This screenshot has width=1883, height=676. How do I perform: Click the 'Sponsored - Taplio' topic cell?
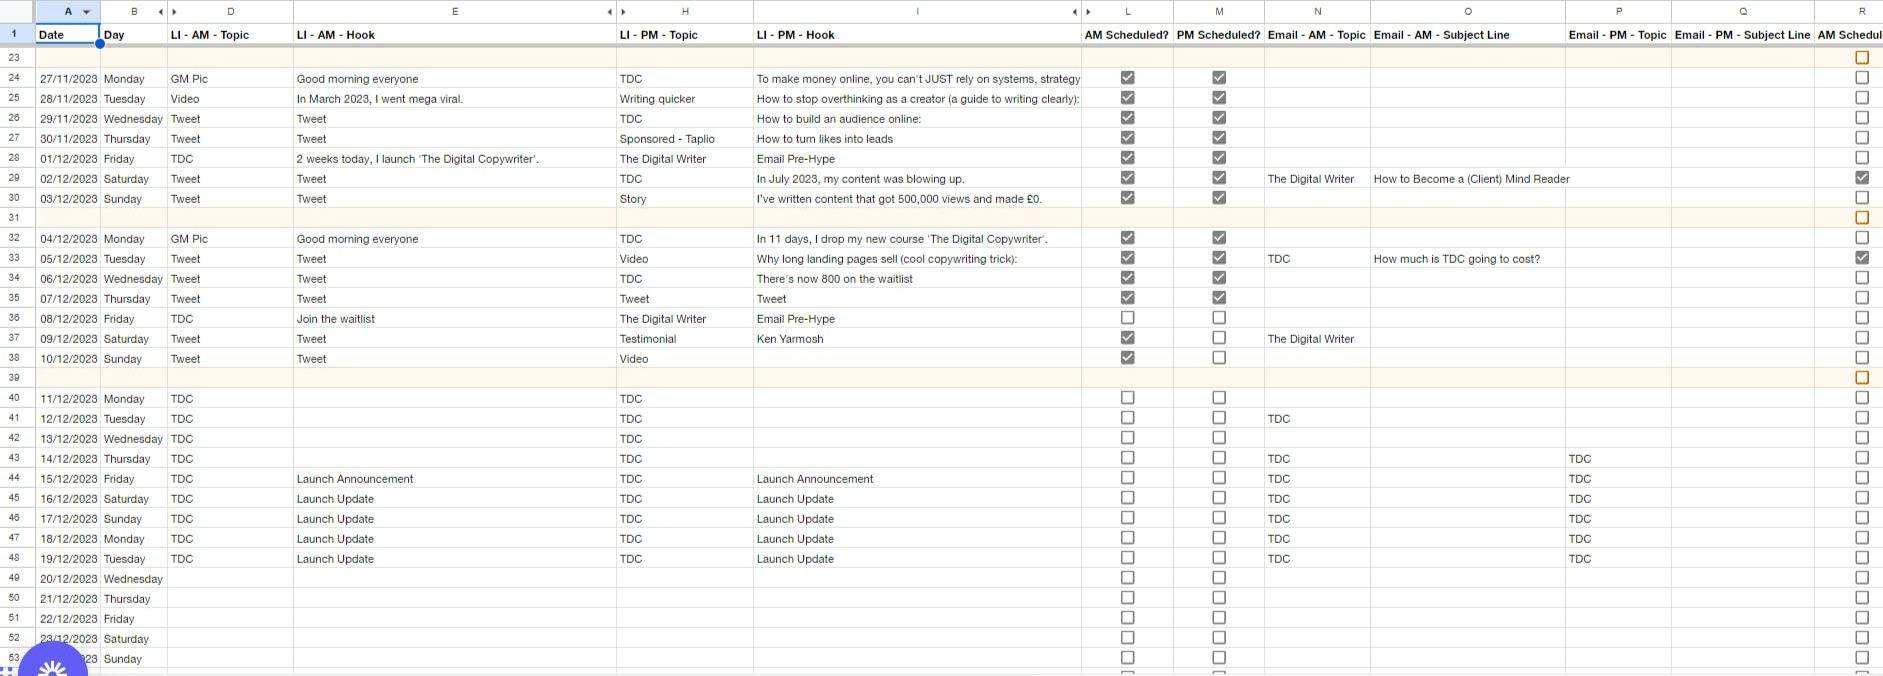pyautogui.click(x=684, y=139)
